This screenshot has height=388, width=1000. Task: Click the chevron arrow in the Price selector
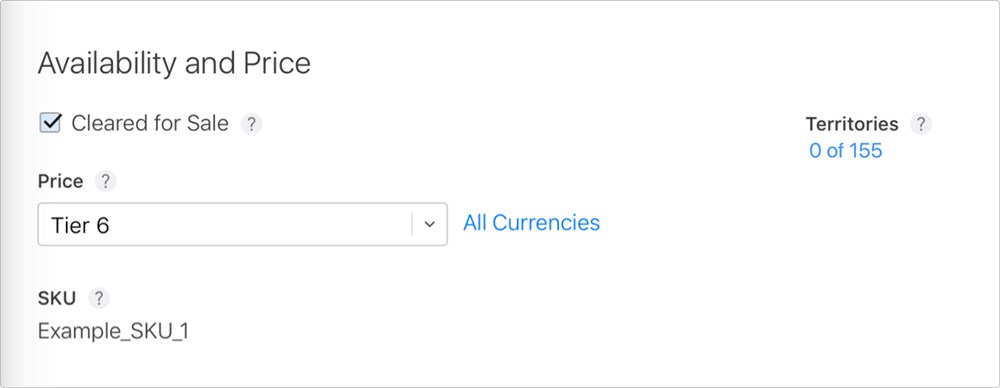pyautogui.click(x=430, y=225)
